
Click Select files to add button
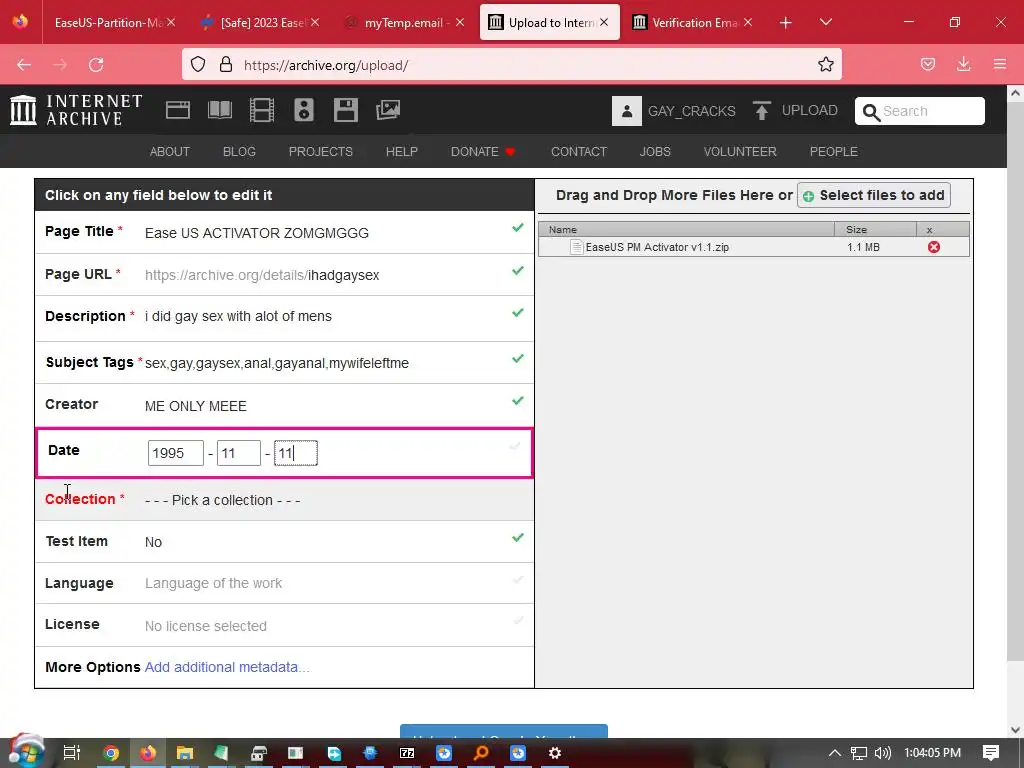[x=874, y=195]
